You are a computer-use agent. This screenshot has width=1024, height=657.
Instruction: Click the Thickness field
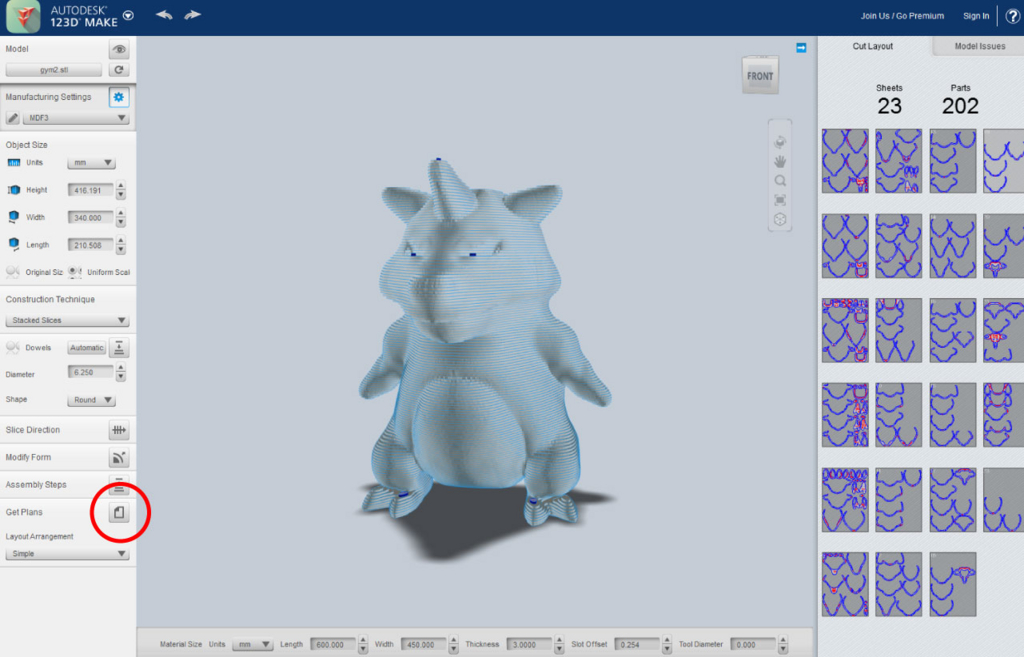(x=530, y=645)
